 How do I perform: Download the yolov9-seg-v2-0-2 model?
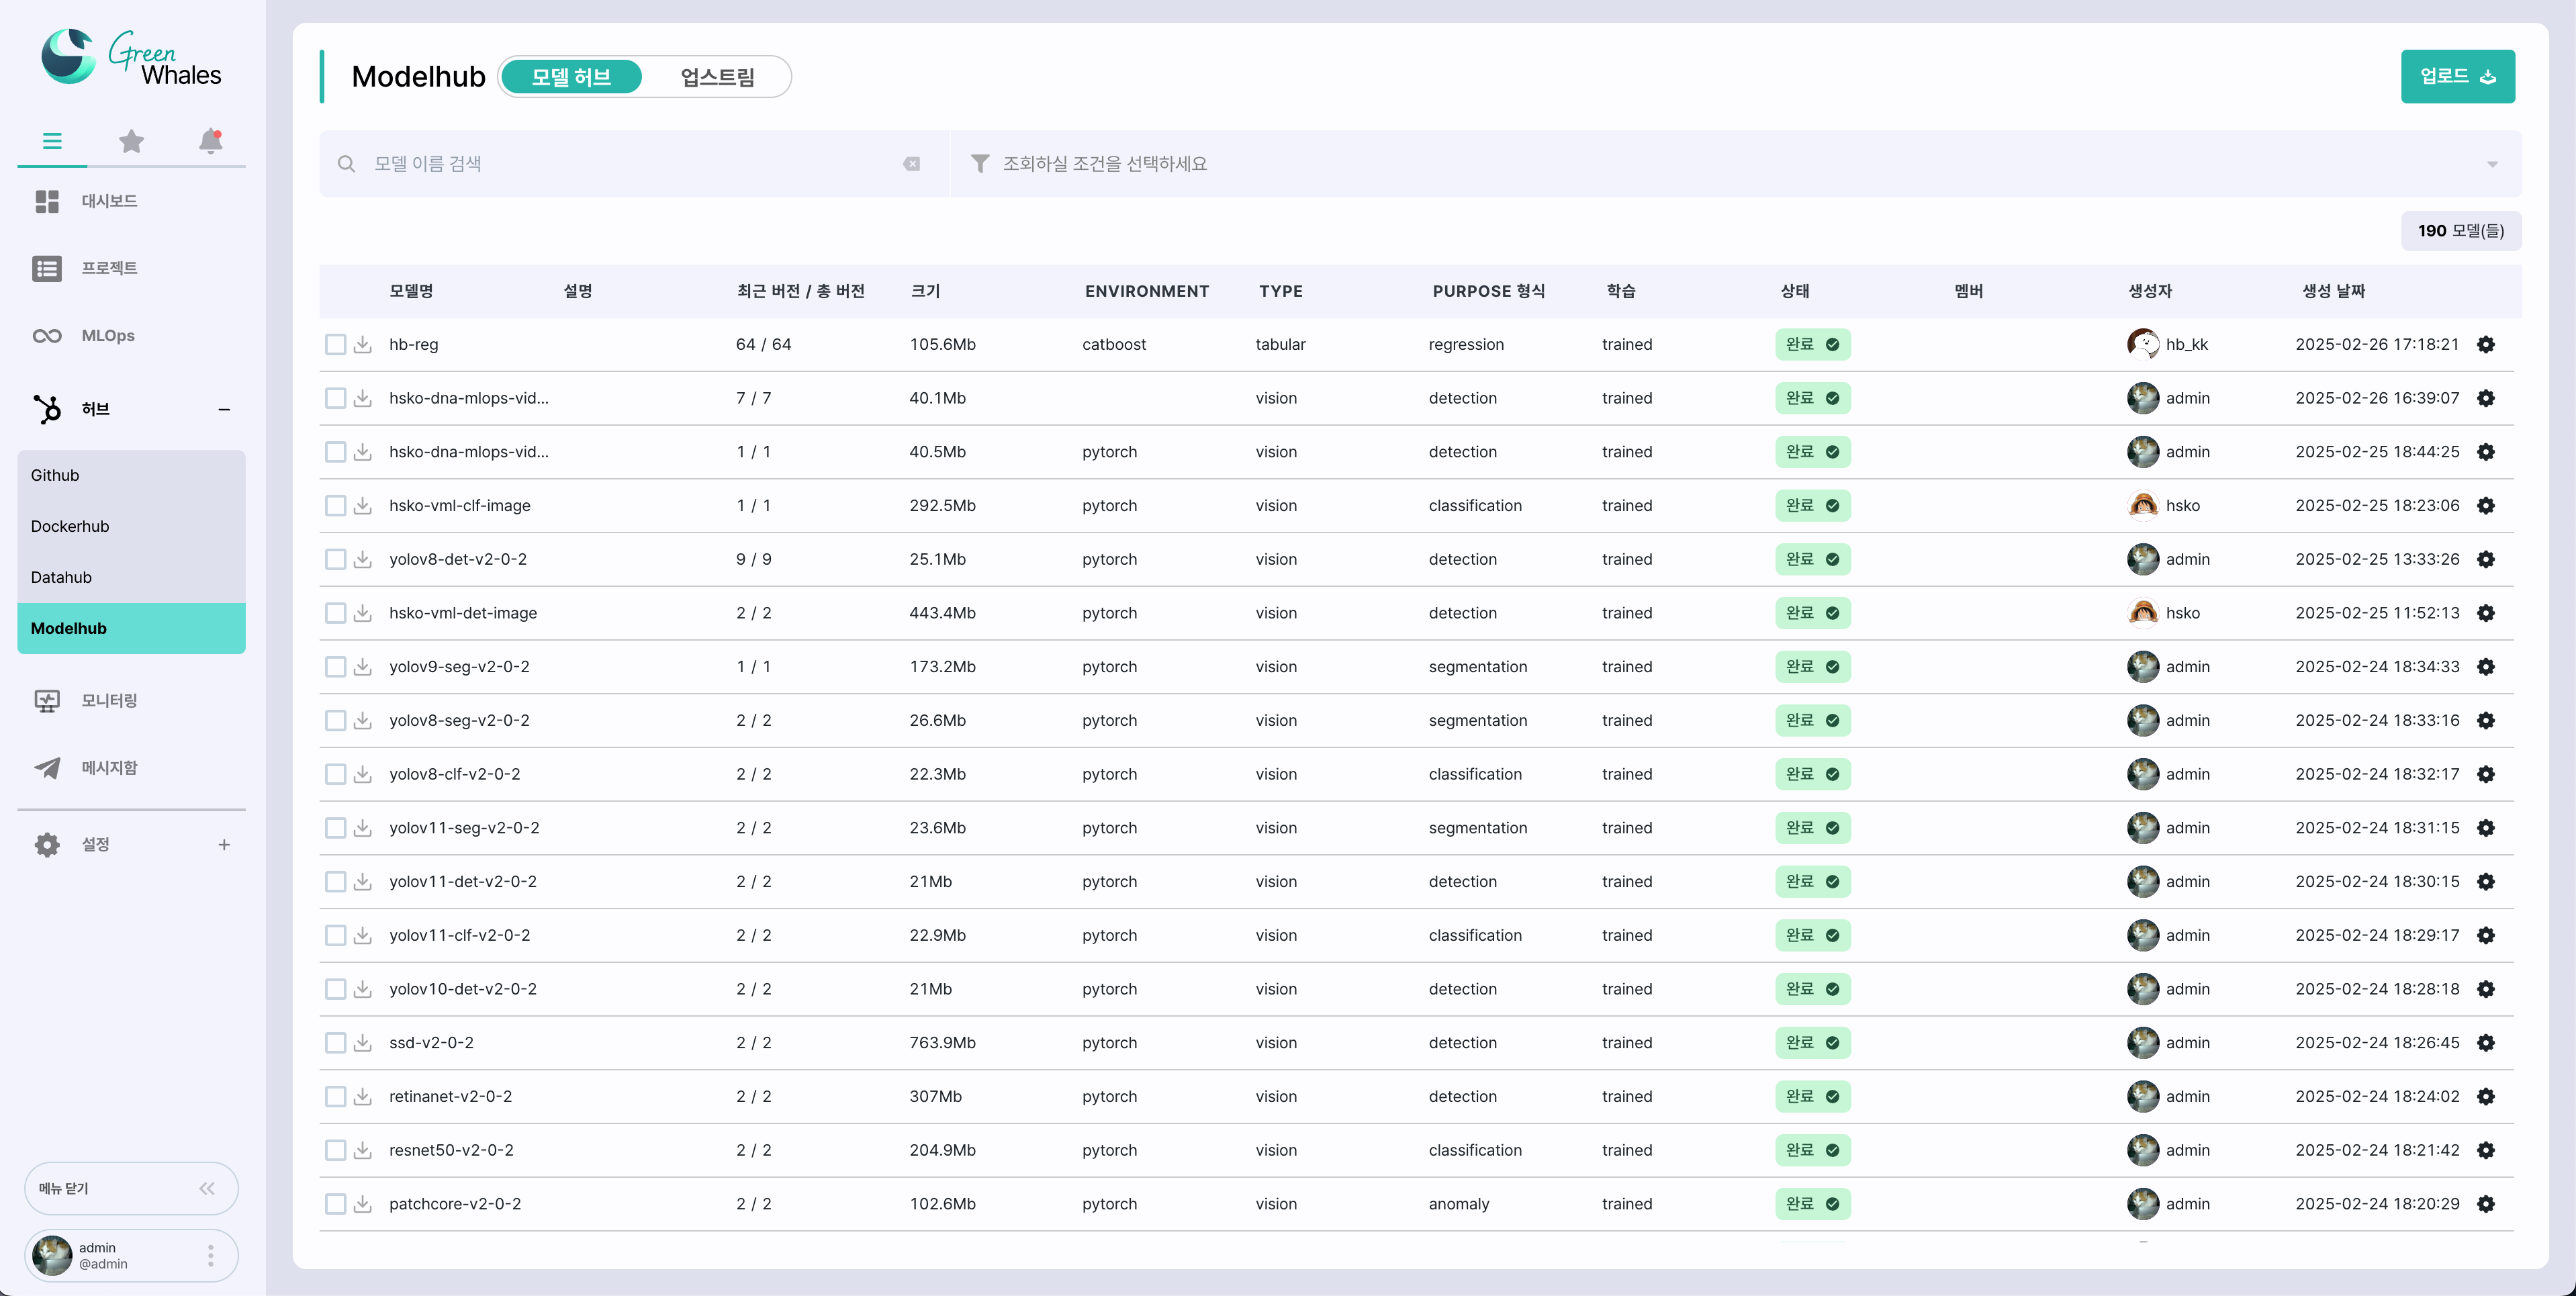point(363,666)
